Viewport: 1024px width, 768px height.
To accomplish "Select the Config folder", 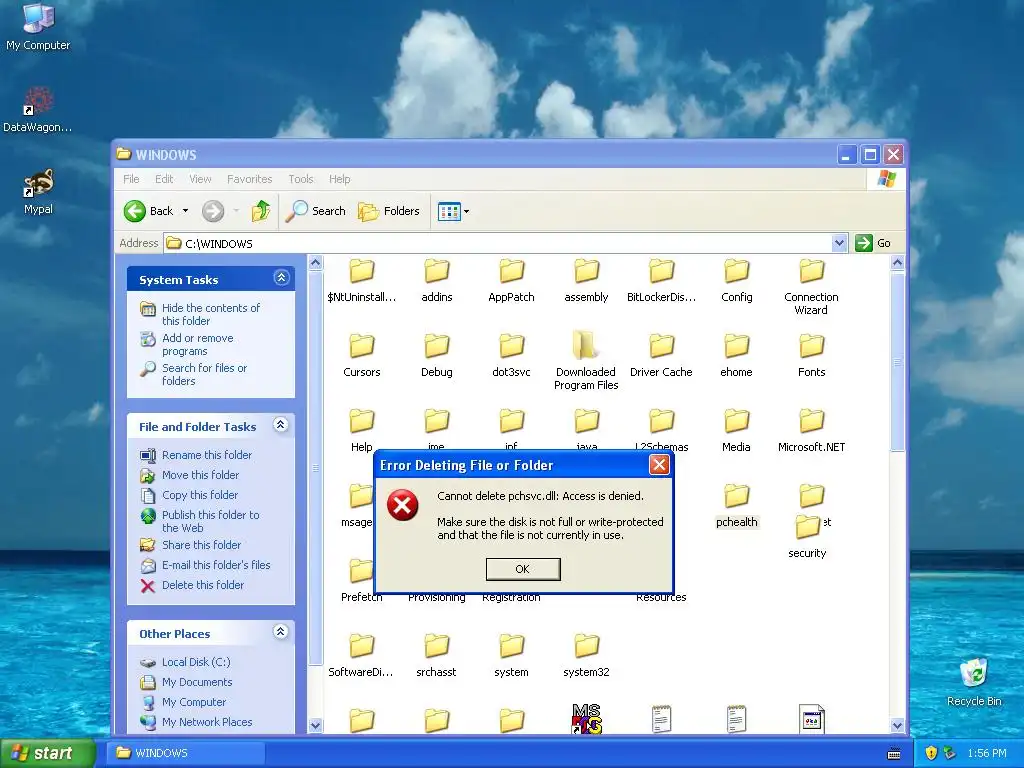I will 737,281.
